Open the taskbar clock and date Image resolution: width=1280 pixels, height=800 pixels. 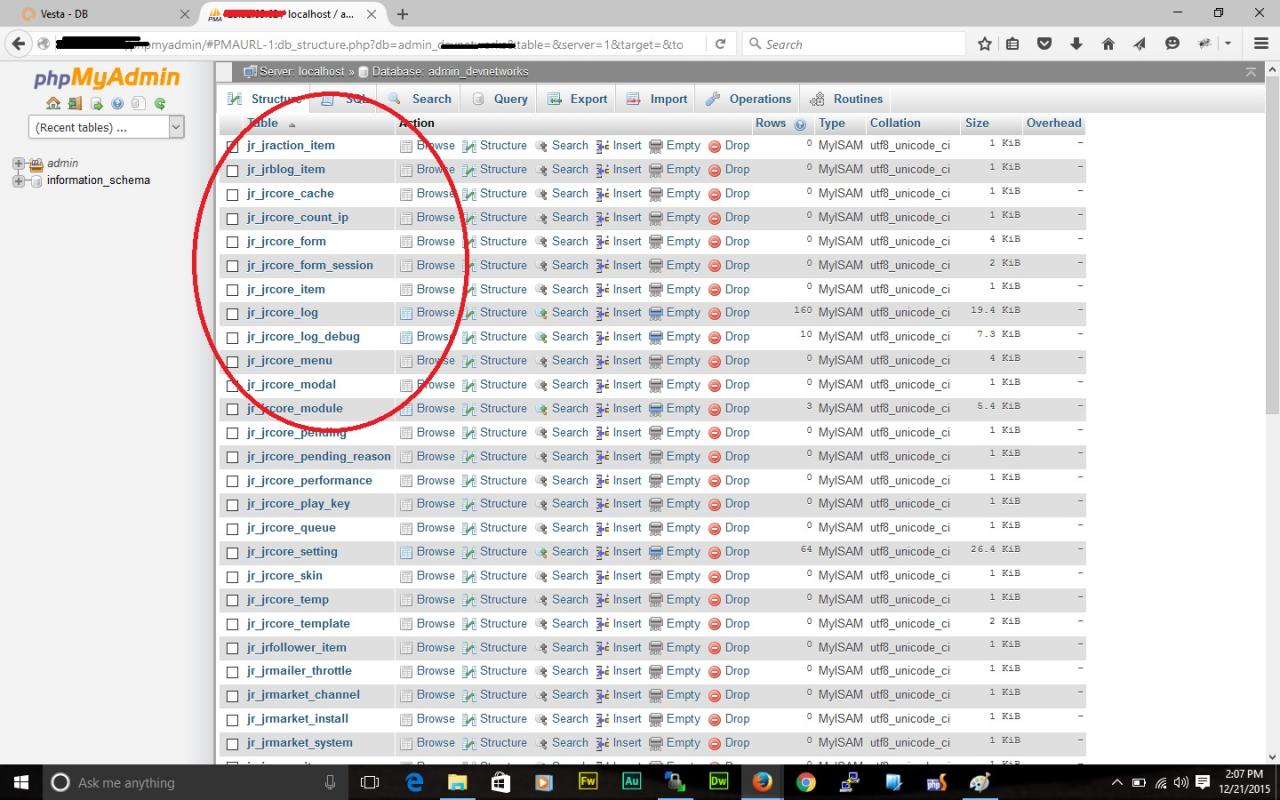[1243, 782]
